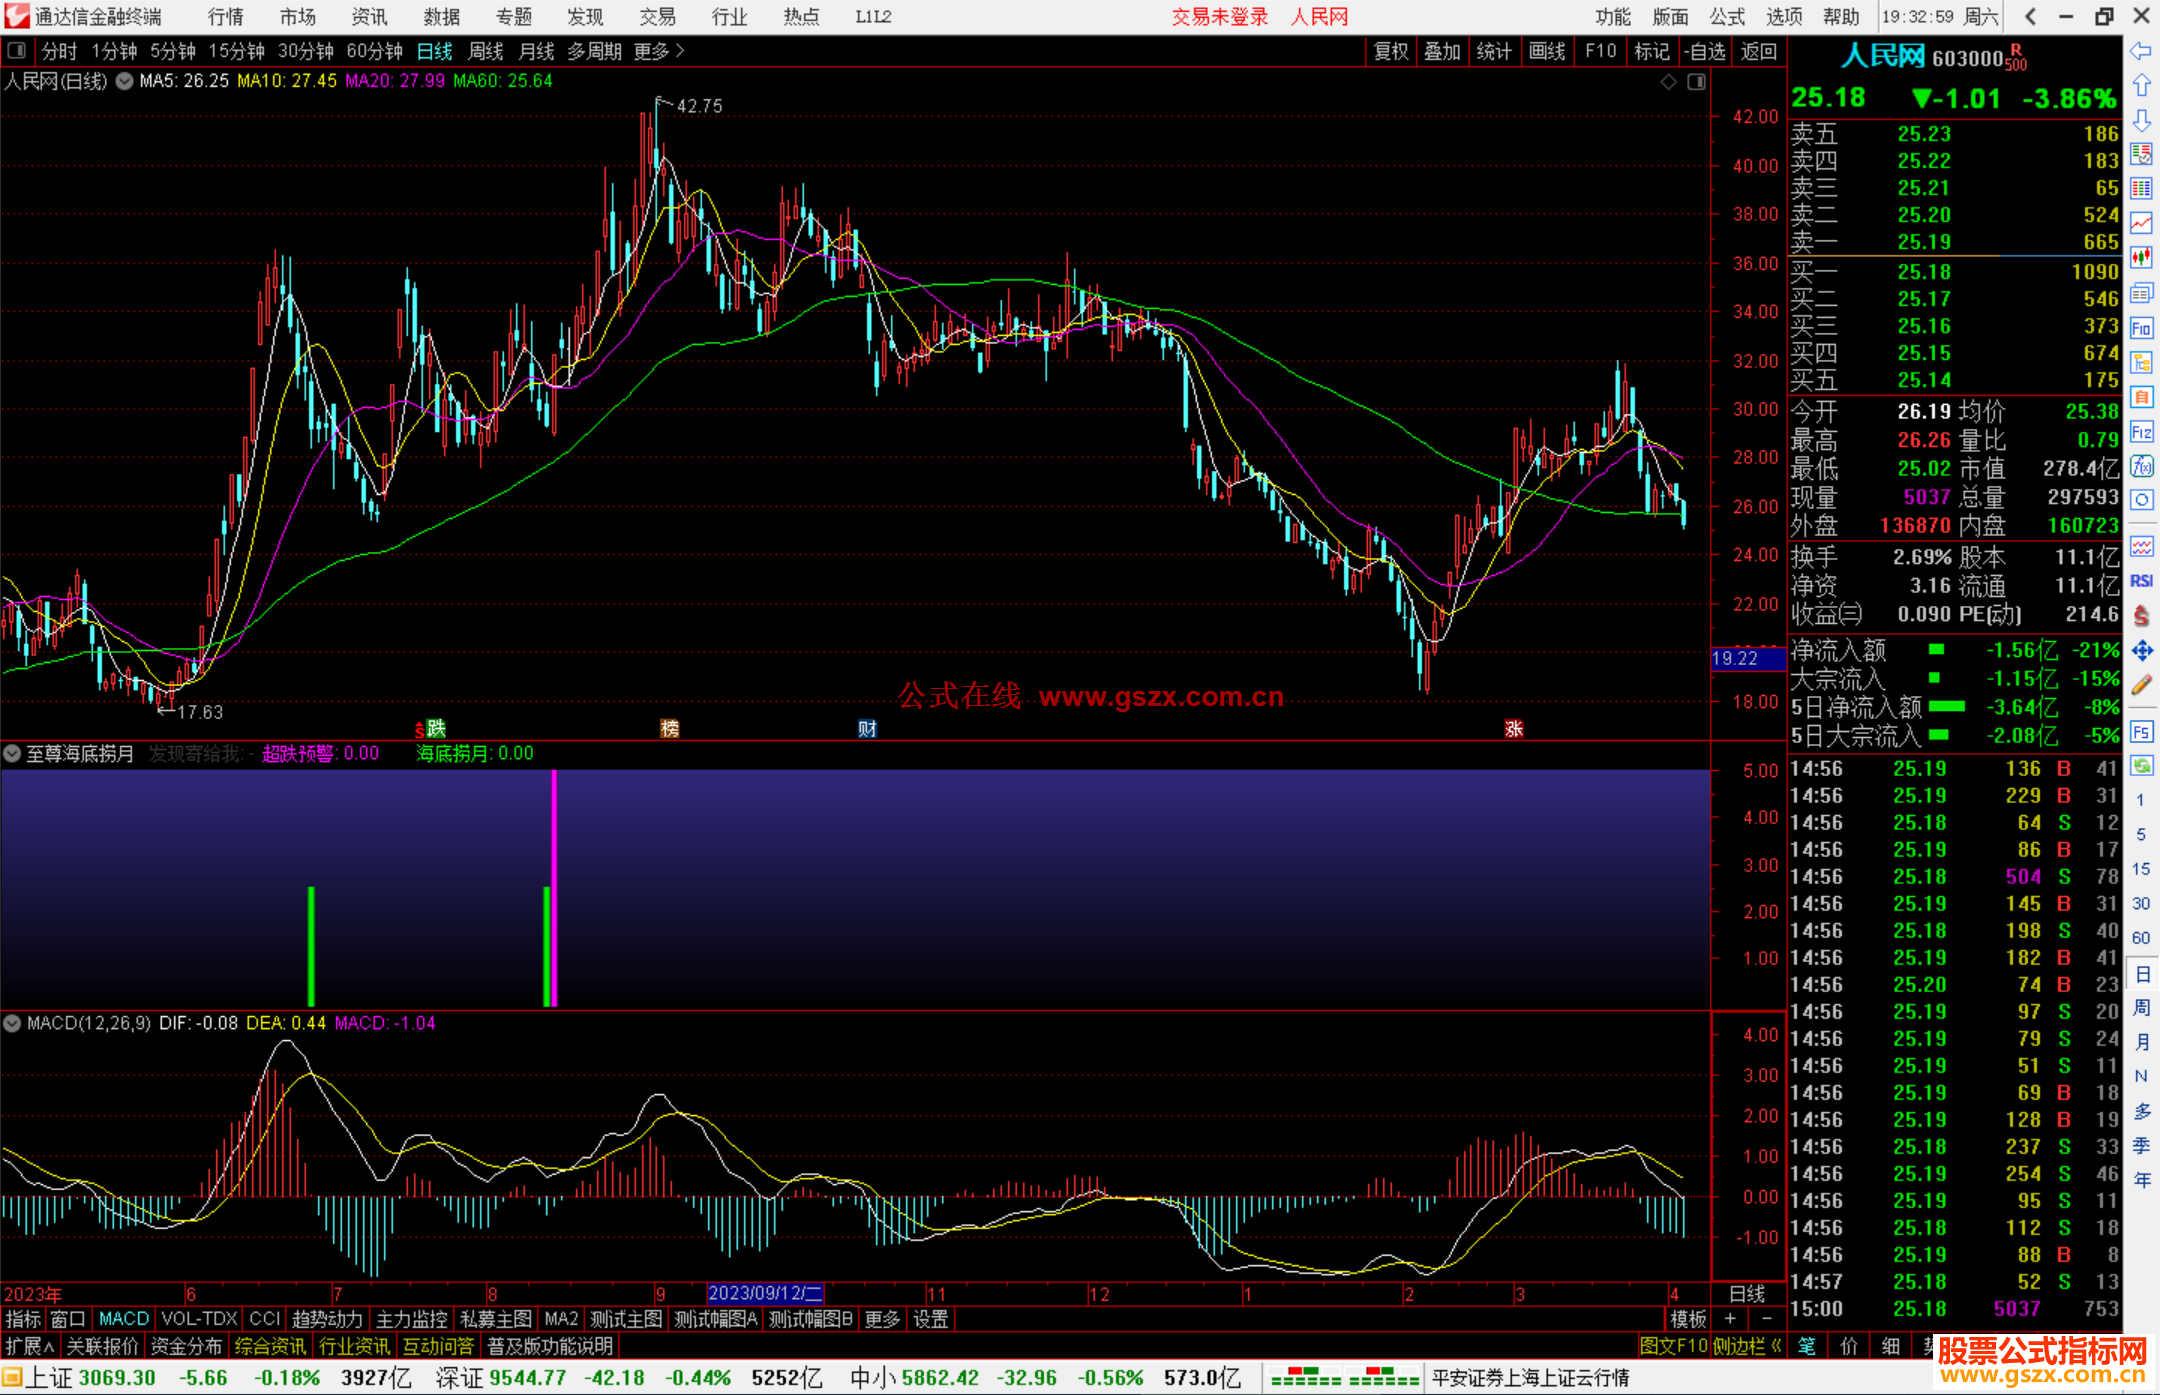The image size is (2160, 1395).
Task: Open the formula f(x) sidebar icon
Action: (x=2141, y=466)
